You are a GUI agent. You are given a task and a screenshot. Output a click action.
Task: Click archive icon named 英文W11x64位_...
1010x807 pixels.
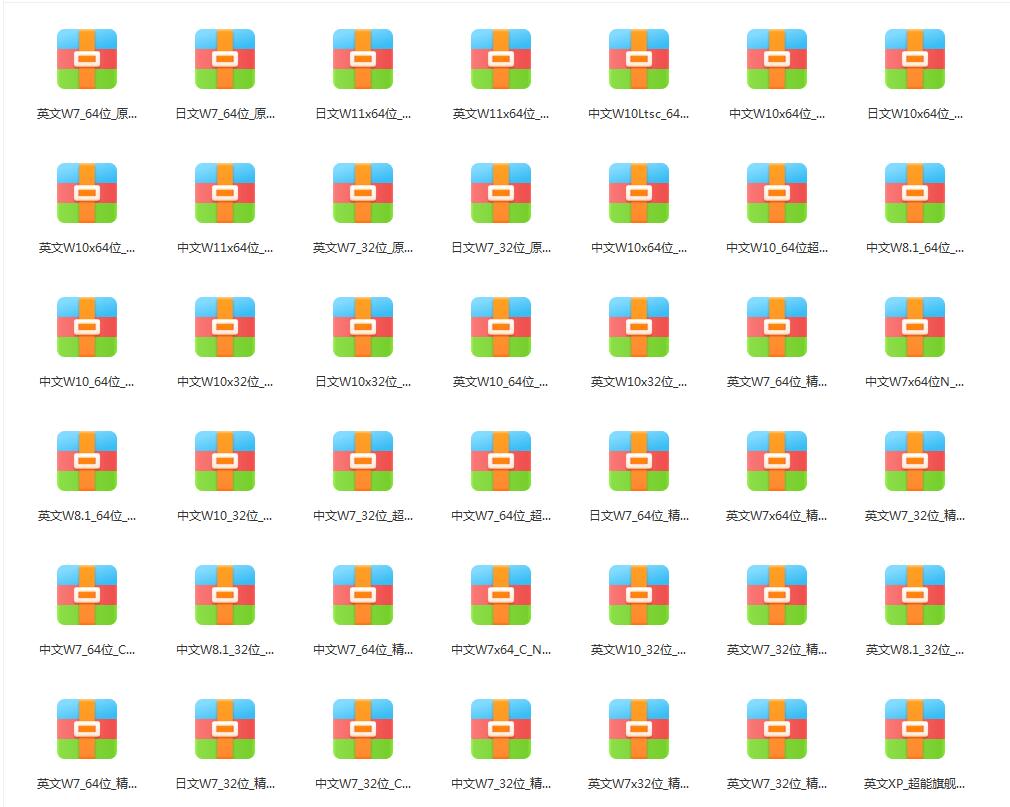[500, 59]
